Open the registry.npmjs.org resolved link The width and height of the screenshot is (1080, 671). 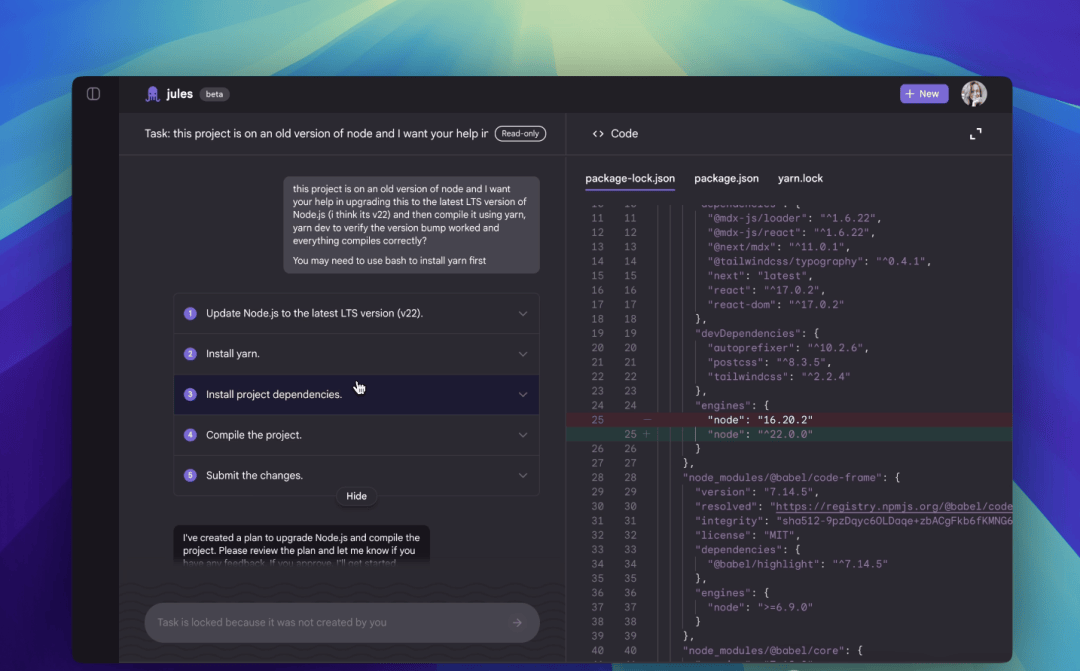point(893,506)
